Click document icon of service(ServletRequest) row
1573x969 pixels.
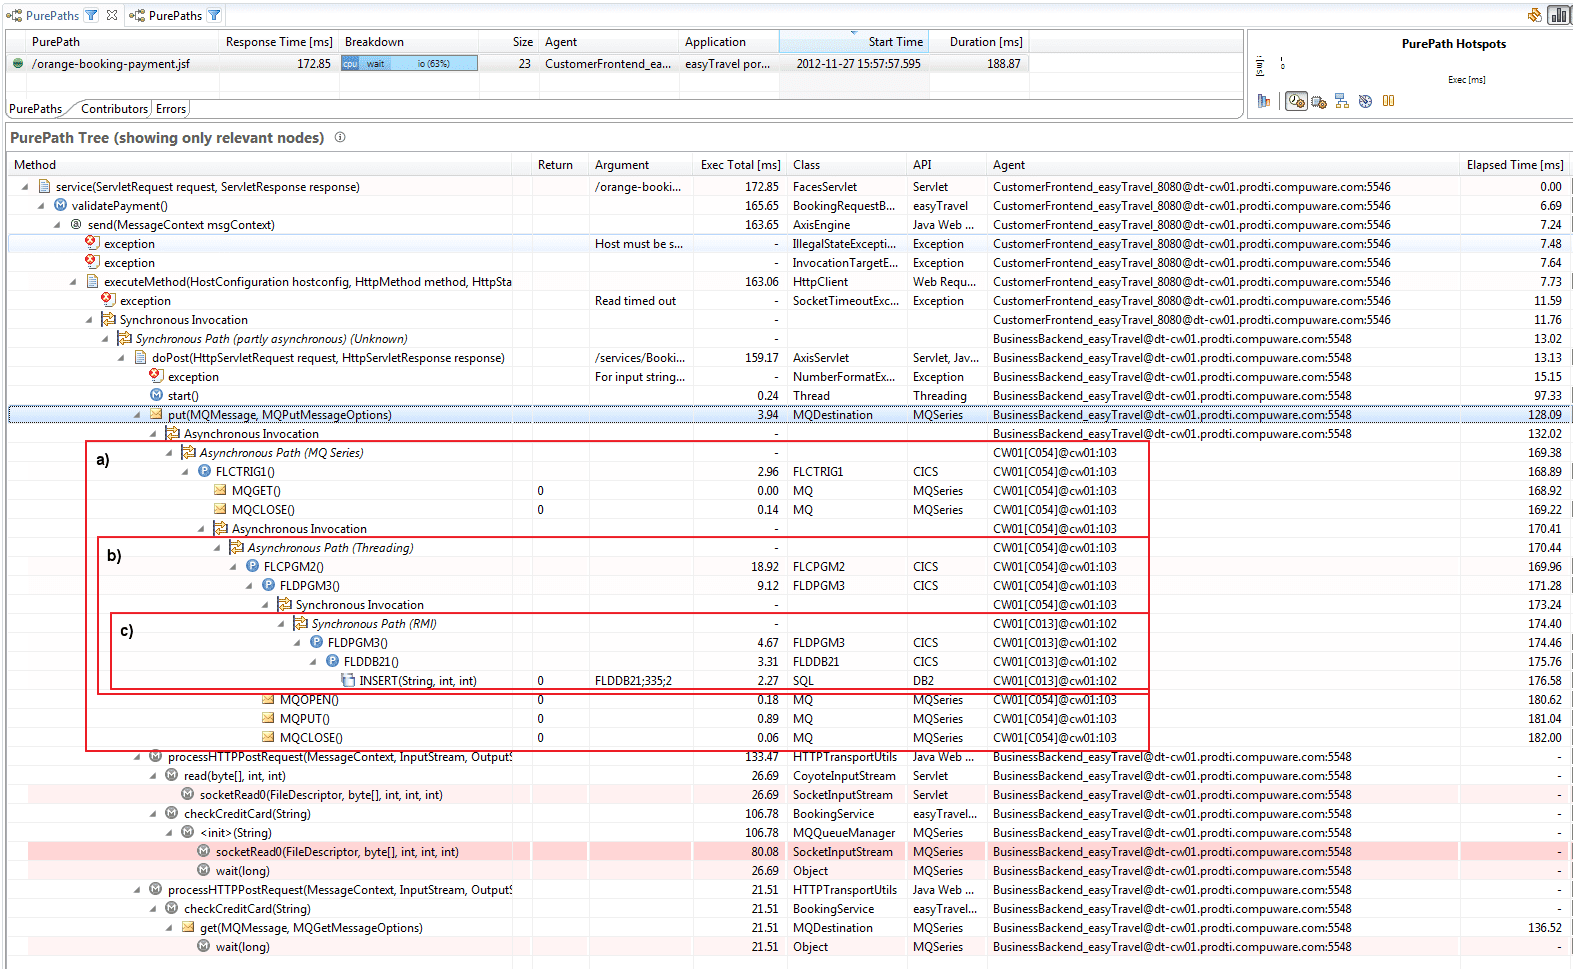44,186
